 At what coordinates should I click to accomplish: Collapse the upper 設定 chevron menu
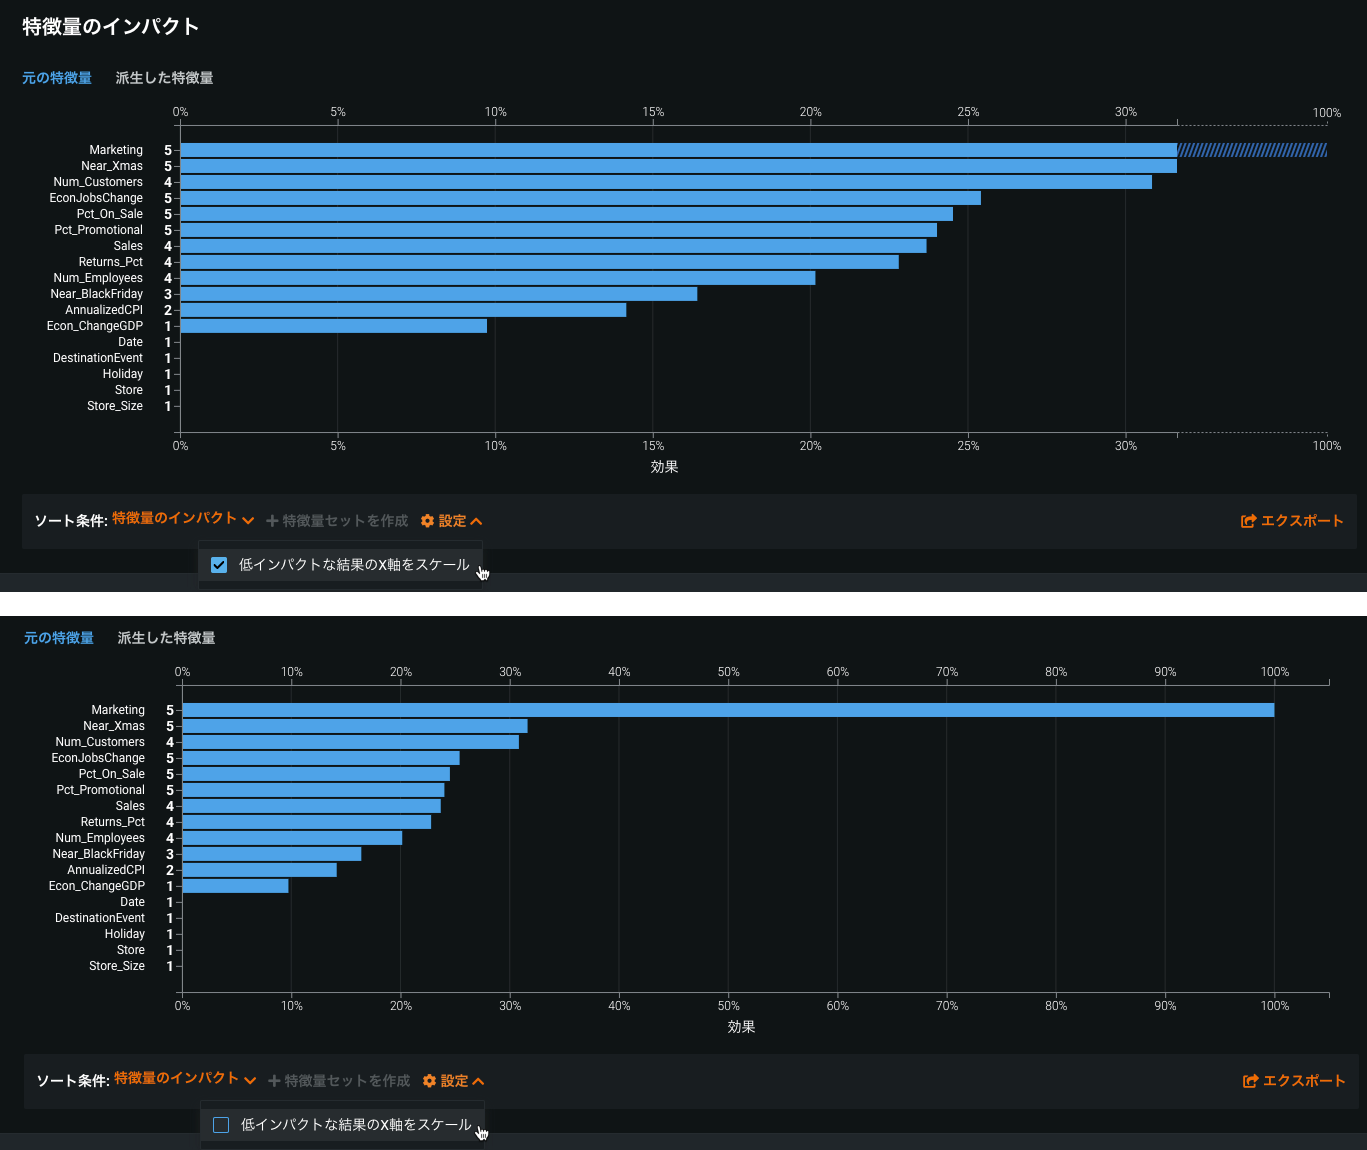[x=476, y=521]
